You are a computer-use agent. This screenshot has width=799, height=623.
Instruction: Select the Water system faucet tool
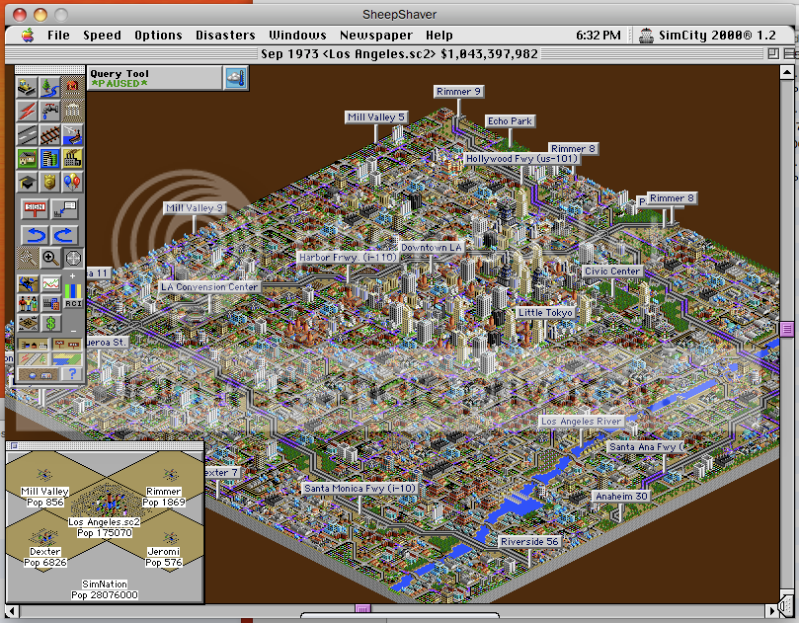click(x=49, y=111)
